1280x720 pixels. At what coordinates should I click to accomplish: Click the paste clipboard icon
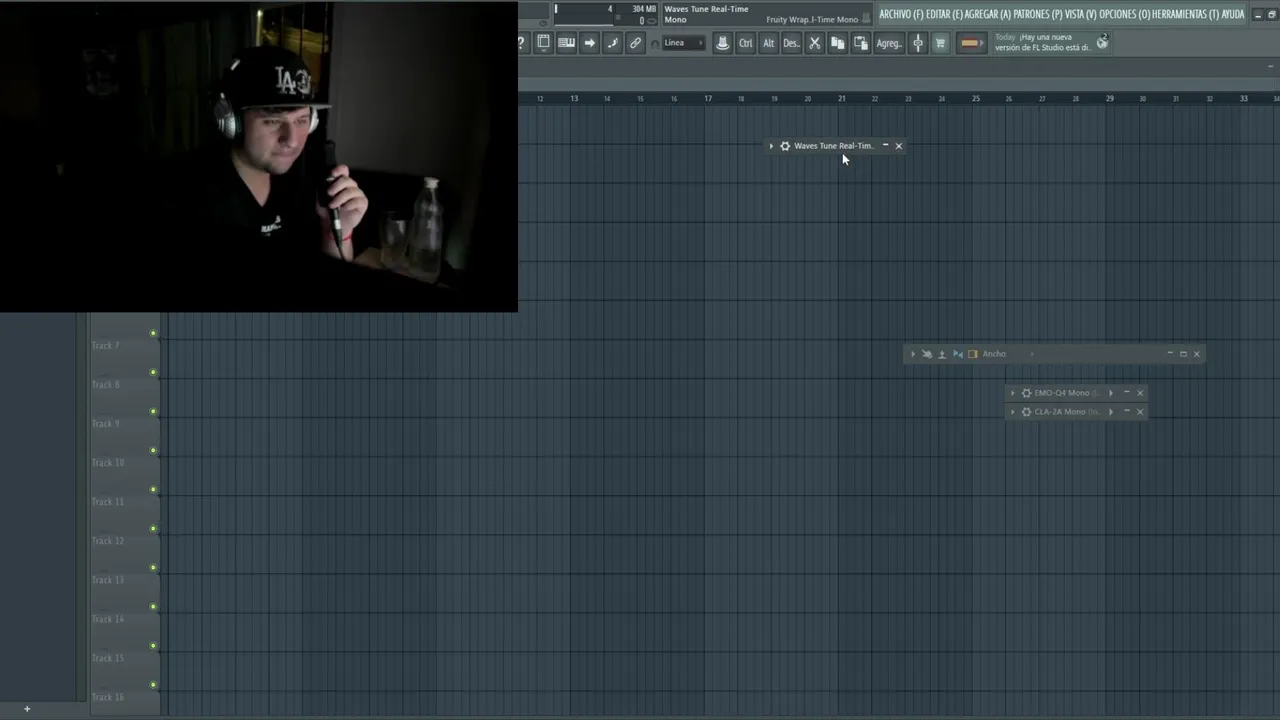tap(860, 43)
